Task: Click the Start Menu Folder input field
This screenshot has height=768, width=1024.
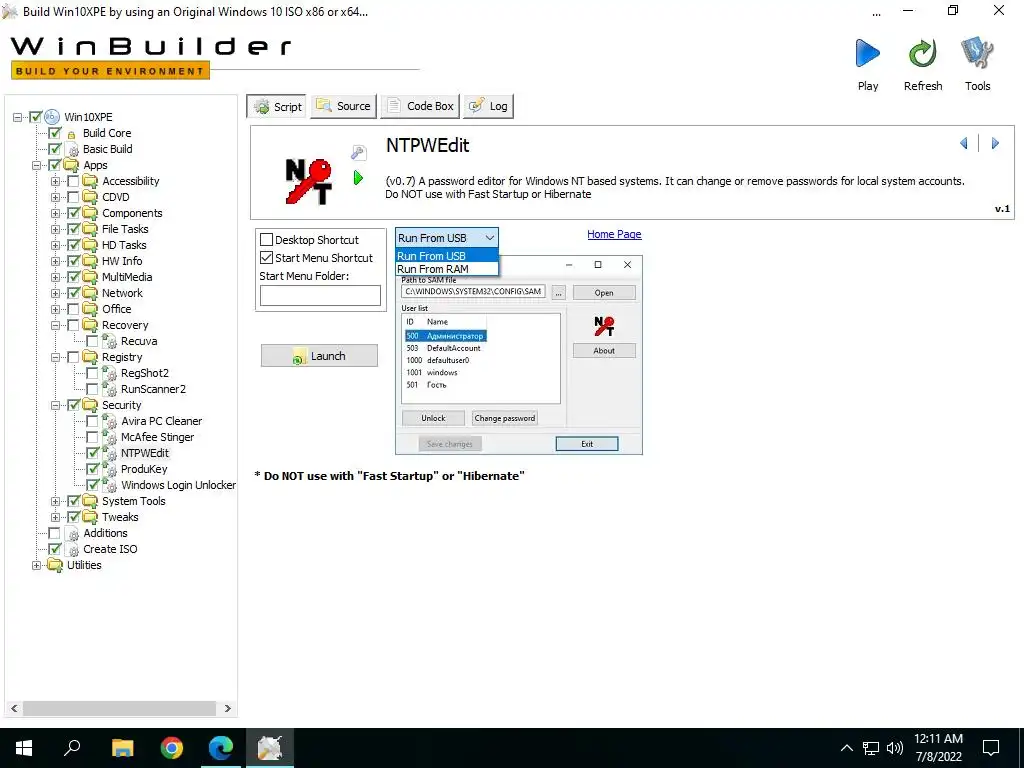Action: click(320, 295)
